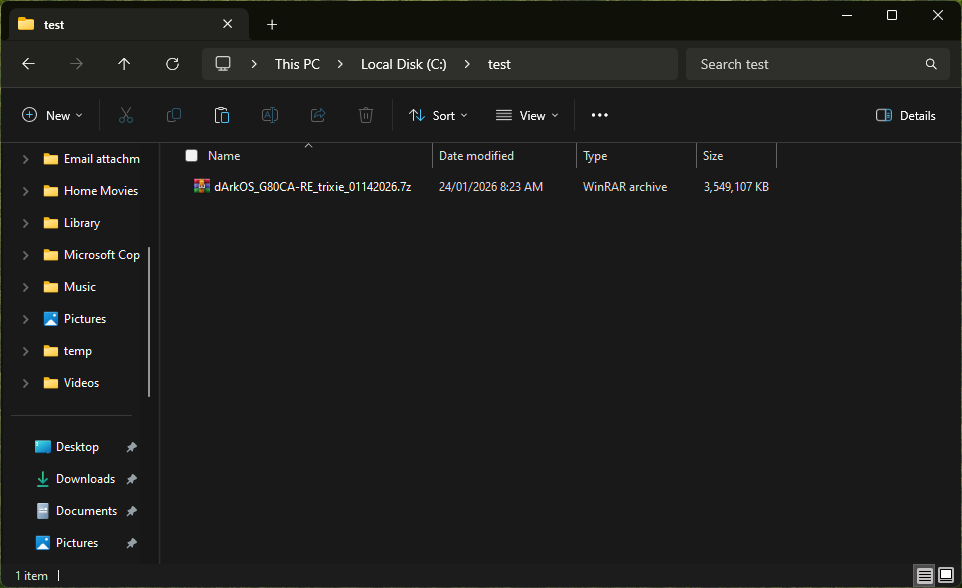Screen dimensions: 962x588
Task: Click the Copy icon in toolbar
Action: 174,115
